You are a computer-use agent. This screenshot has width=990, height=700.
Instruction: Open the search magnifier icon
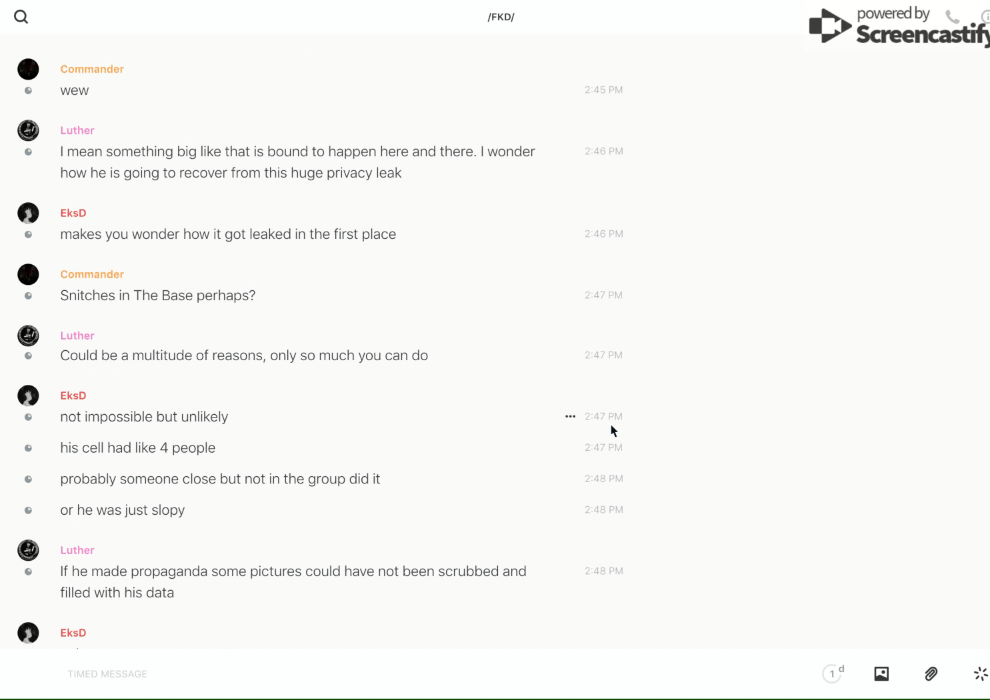(x=21, y=17)
